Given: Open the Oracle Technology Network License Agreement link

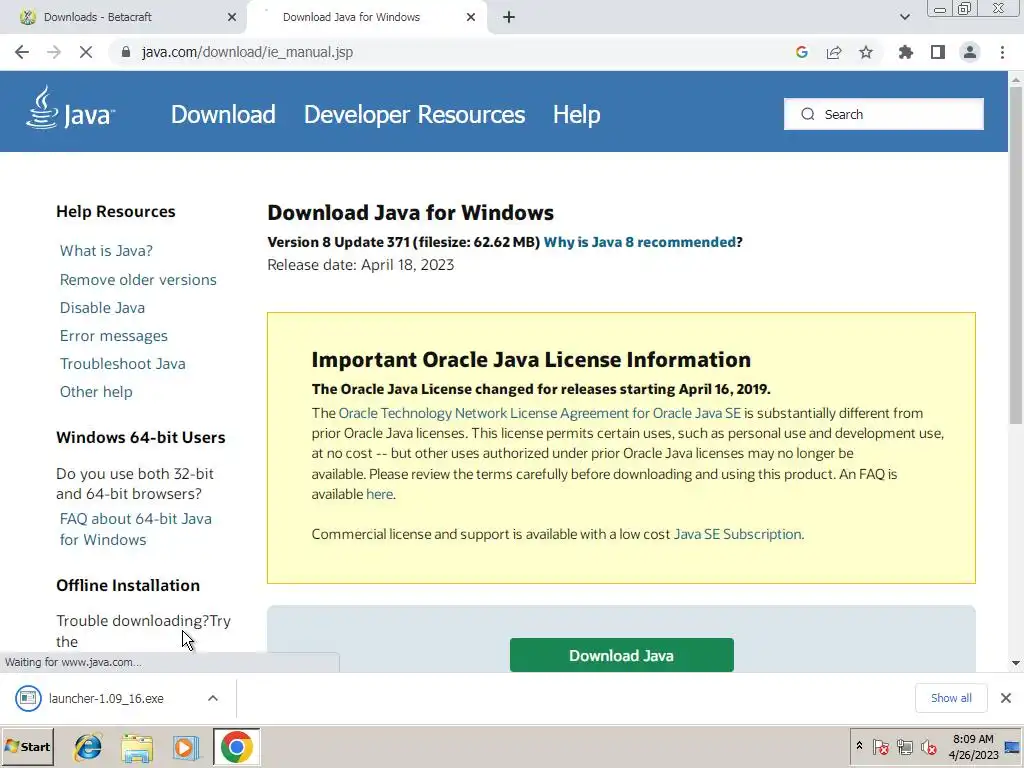Looking at the screenshot, I should pyautogui.click(x=539, y=413).
